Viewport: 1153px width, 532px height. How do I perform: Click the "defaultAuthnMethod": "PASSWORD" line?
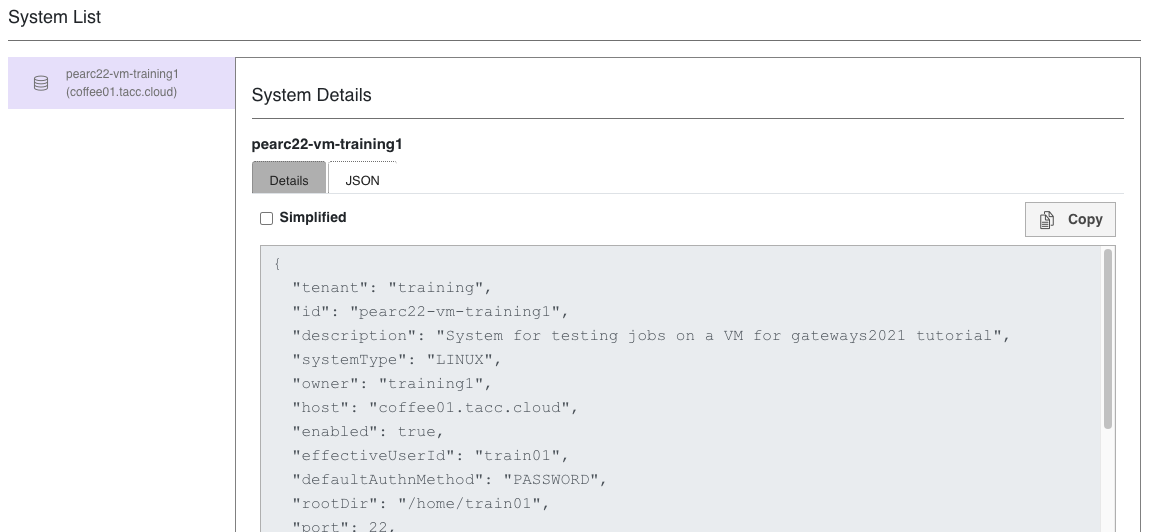click(450, 480)
